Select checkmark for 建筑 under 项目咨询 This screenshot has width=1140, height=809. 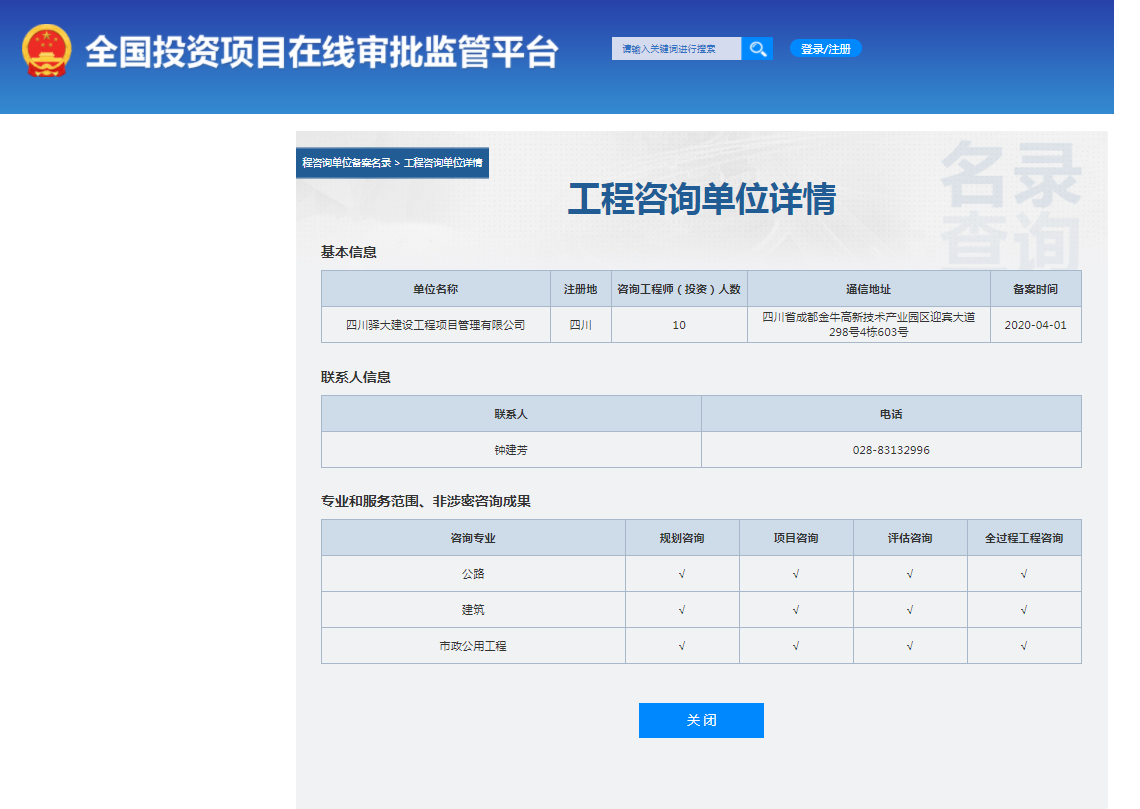pos(796,609)
